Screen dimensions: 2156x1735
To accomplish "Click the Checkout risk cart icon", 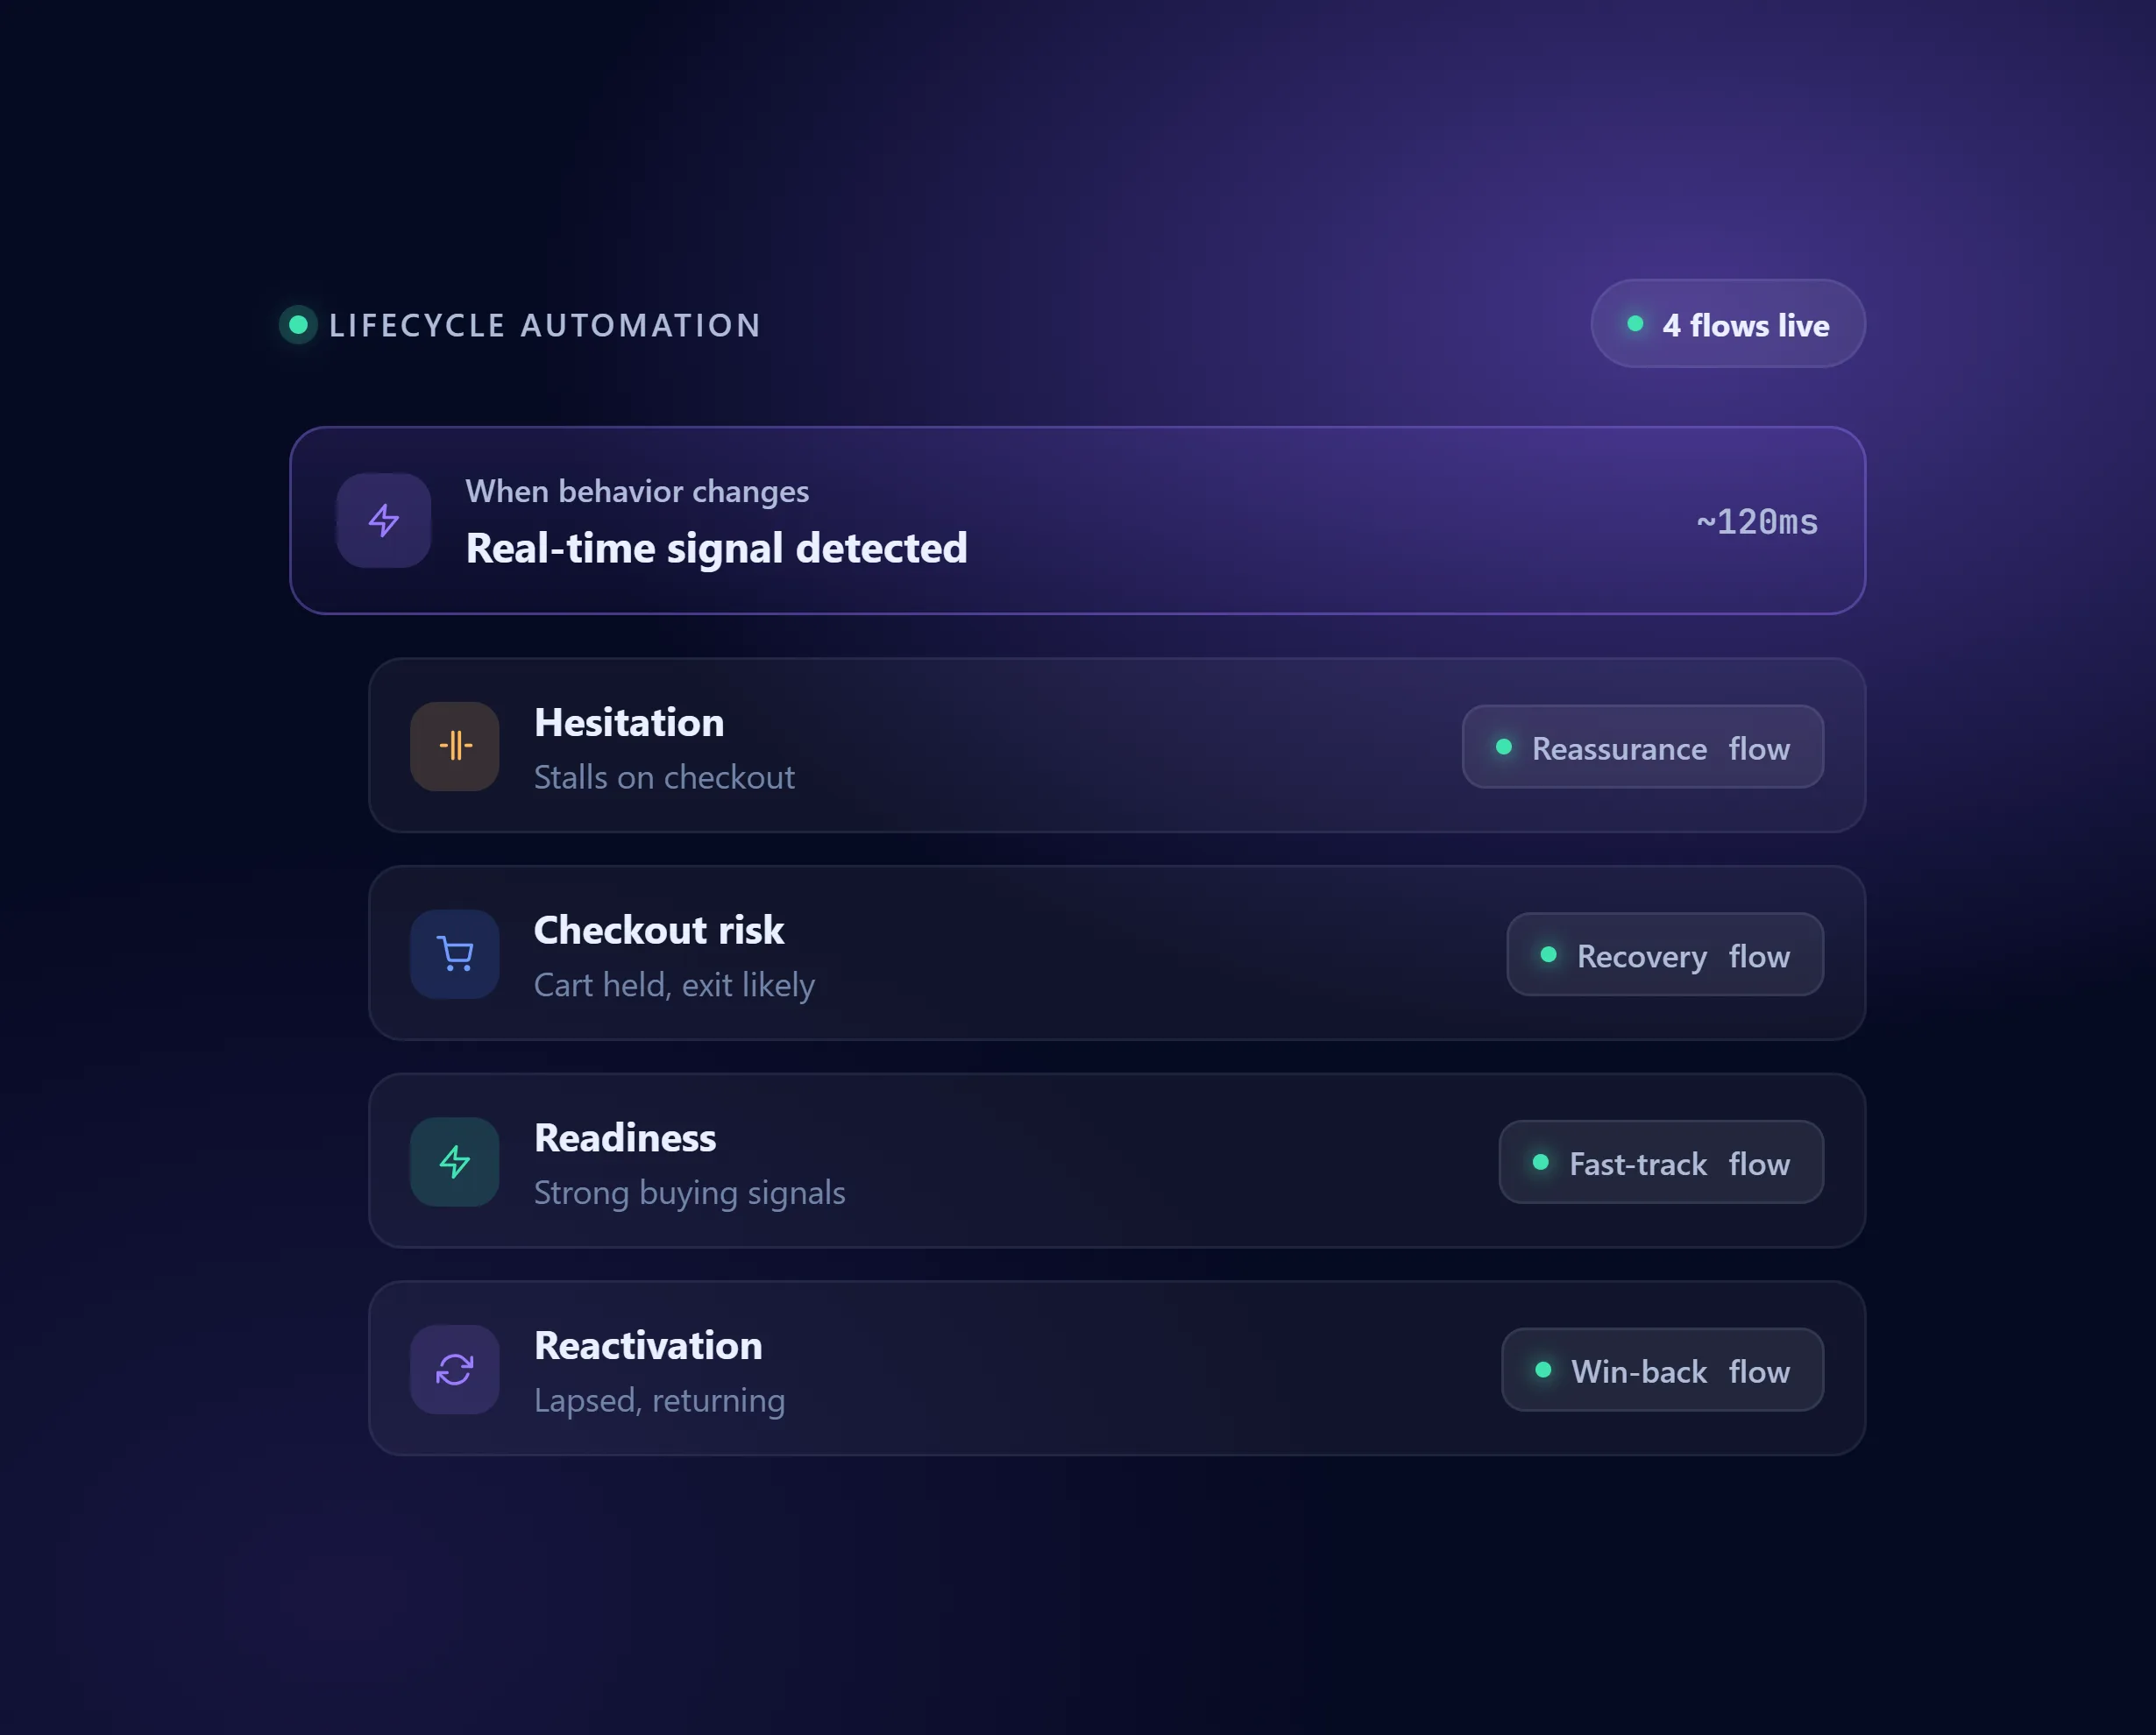I will coord(455,954).
